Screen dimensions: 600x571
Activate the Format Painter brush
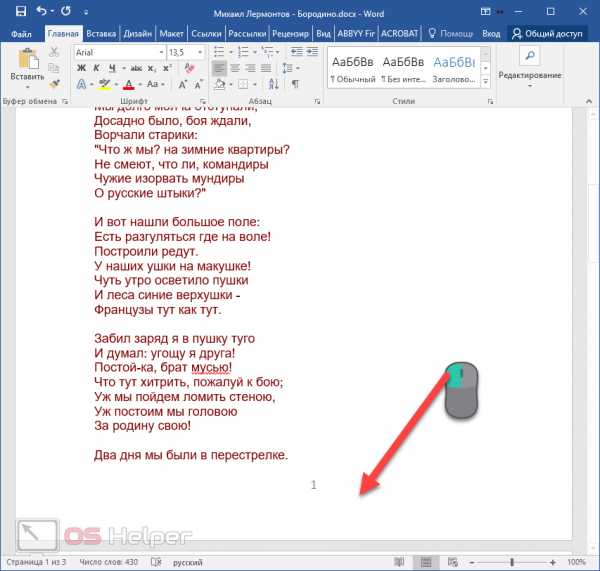coord(55,83)
